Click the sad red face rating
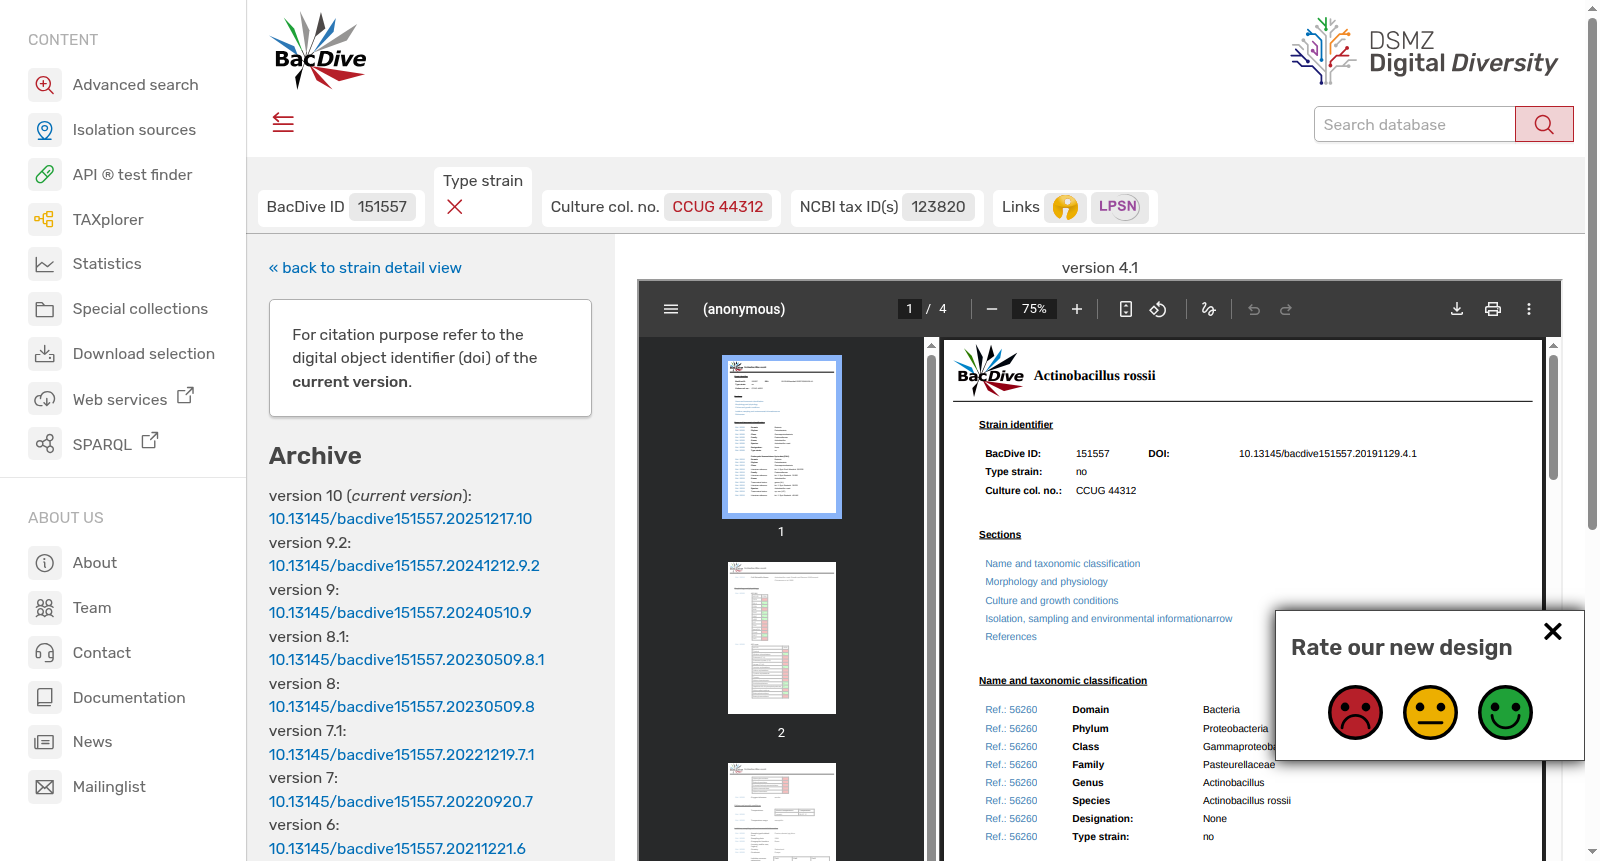 (x=1355, y=712)
